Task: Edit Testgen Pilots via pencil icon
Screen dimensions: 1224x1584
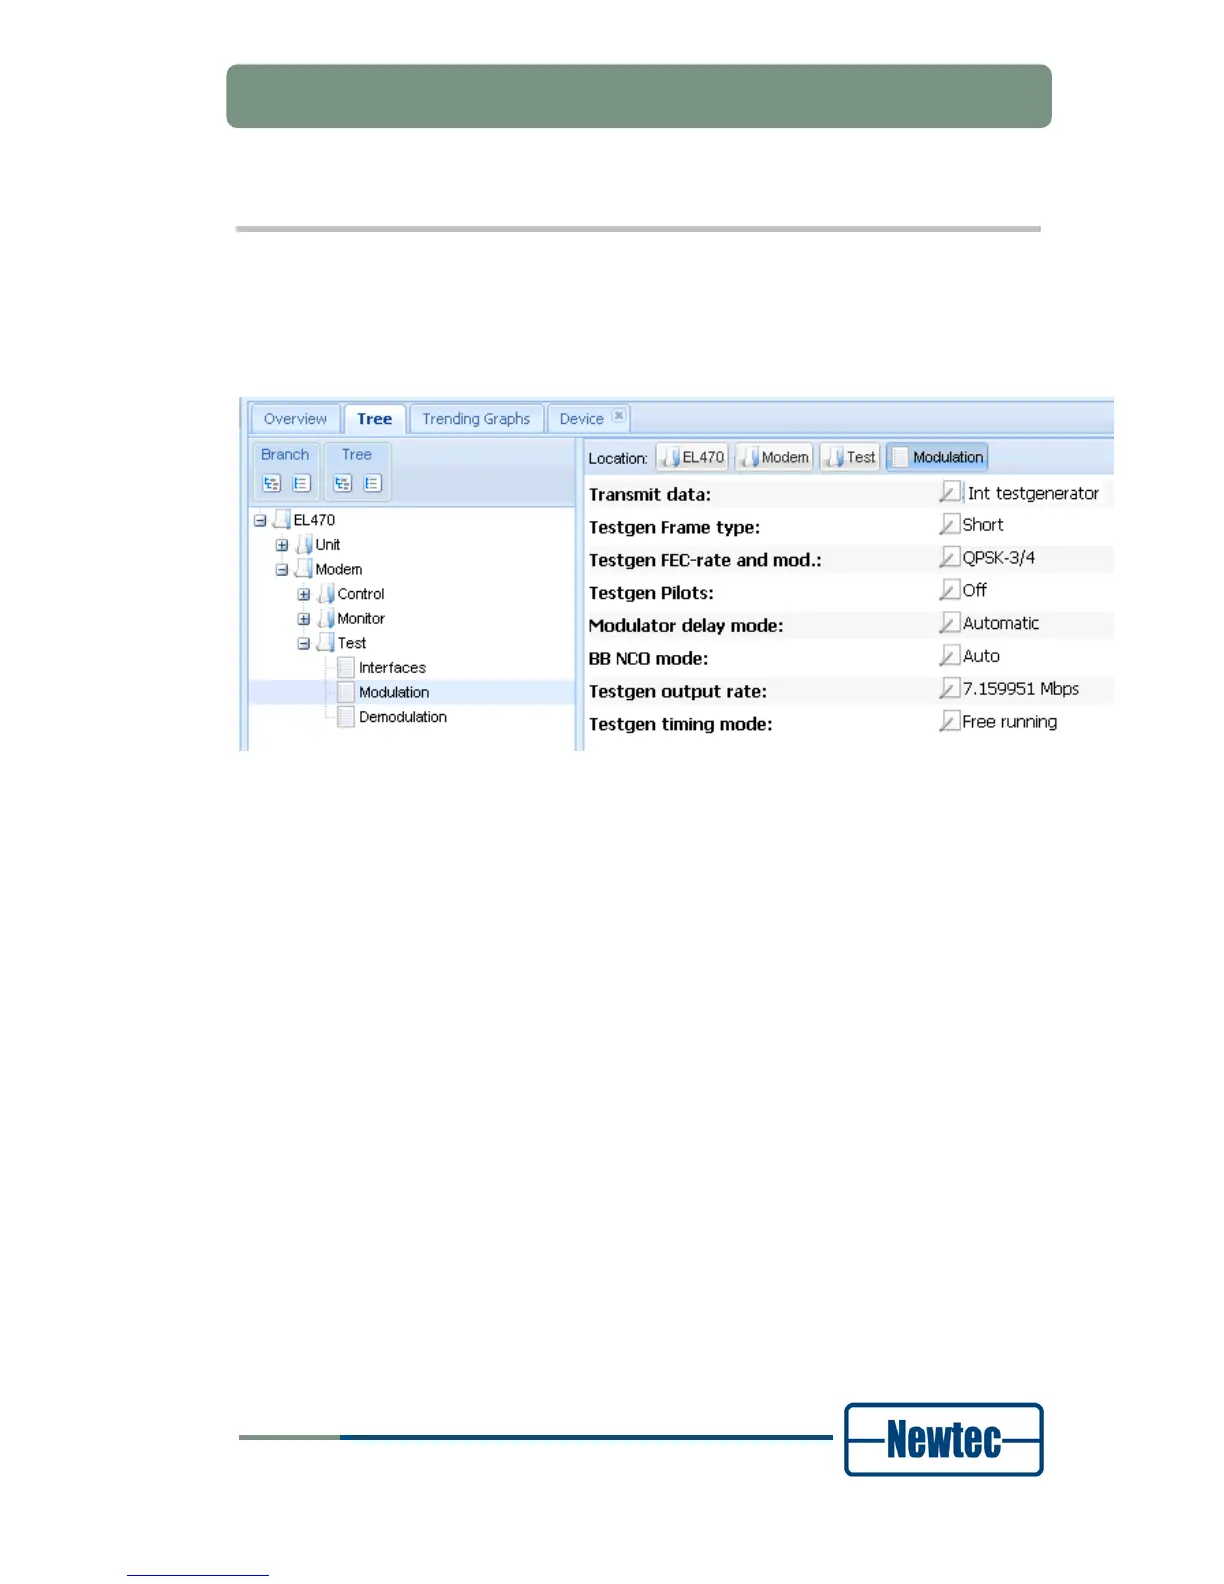Action: 950,590
